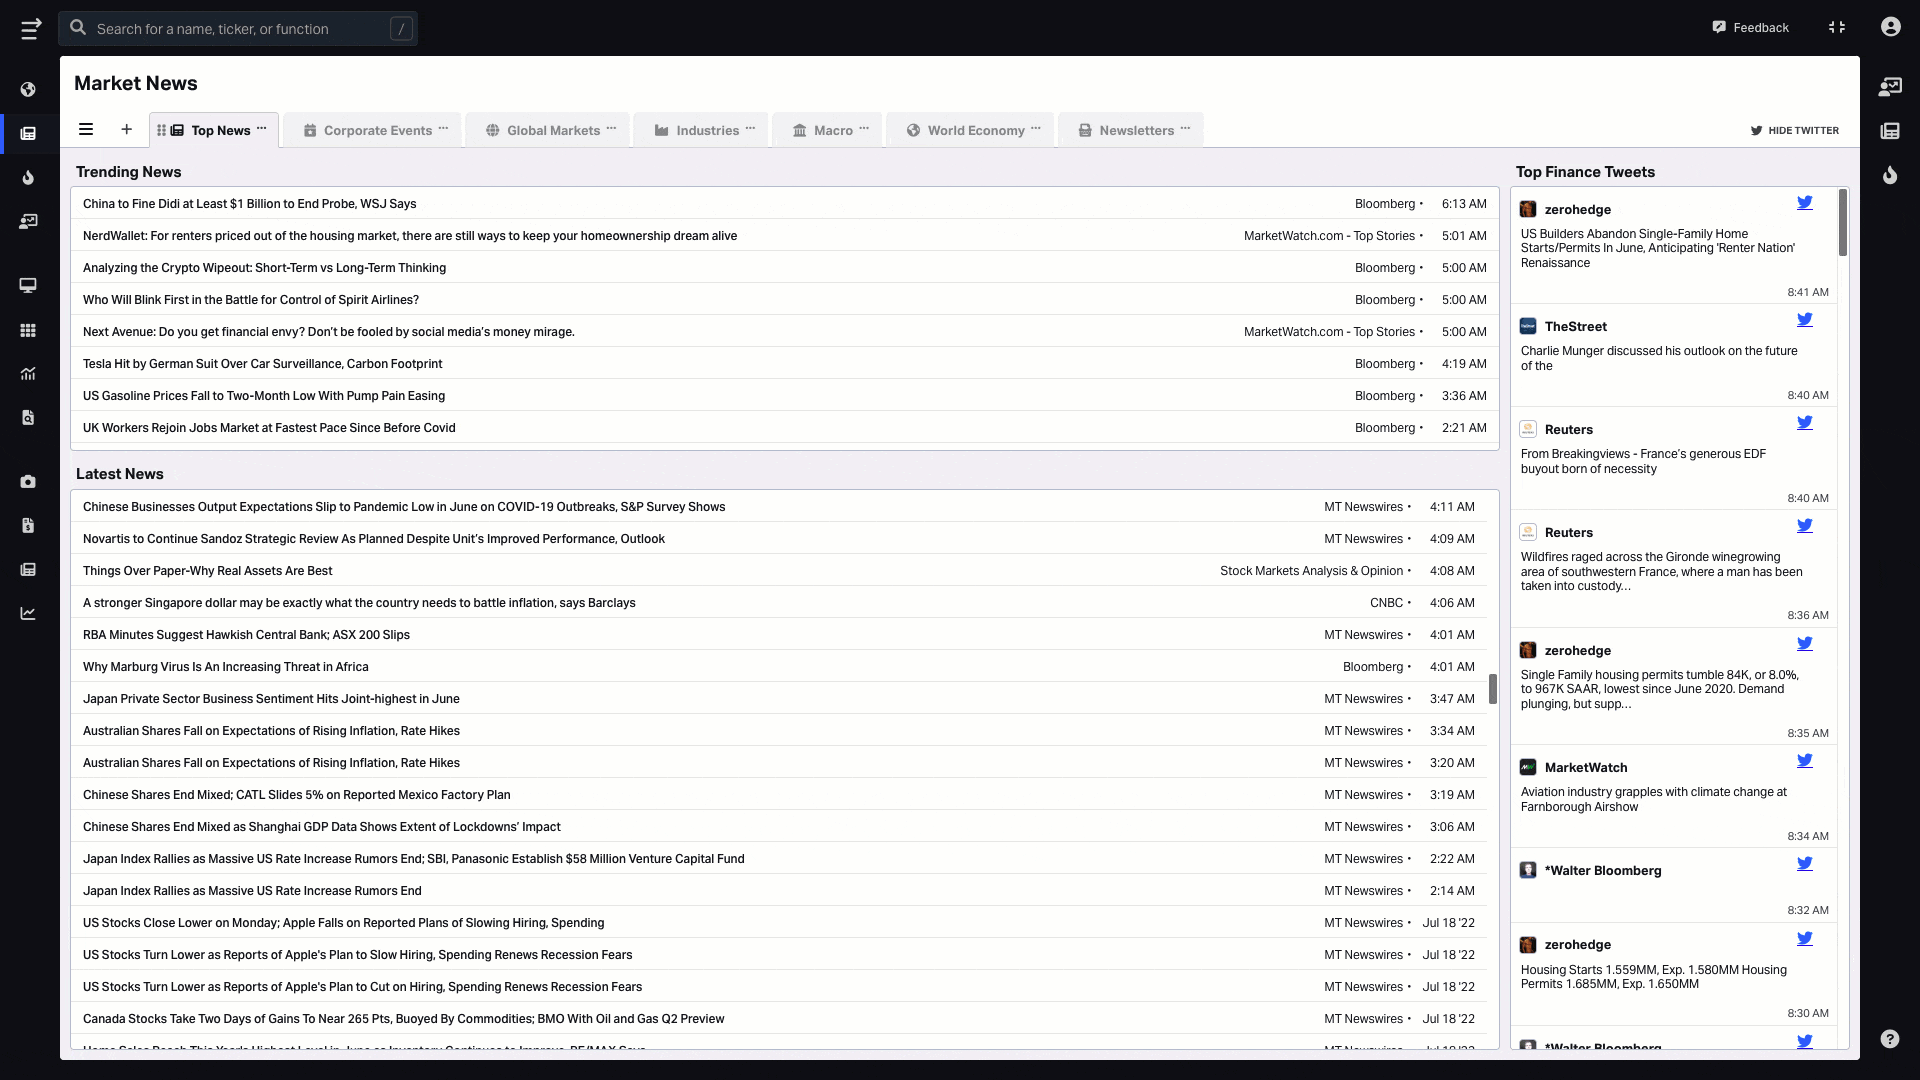Click the Top News tab options icon
Image resolution: width=1920 pixels, height=1080 pixels.
(x=262, y=128)
